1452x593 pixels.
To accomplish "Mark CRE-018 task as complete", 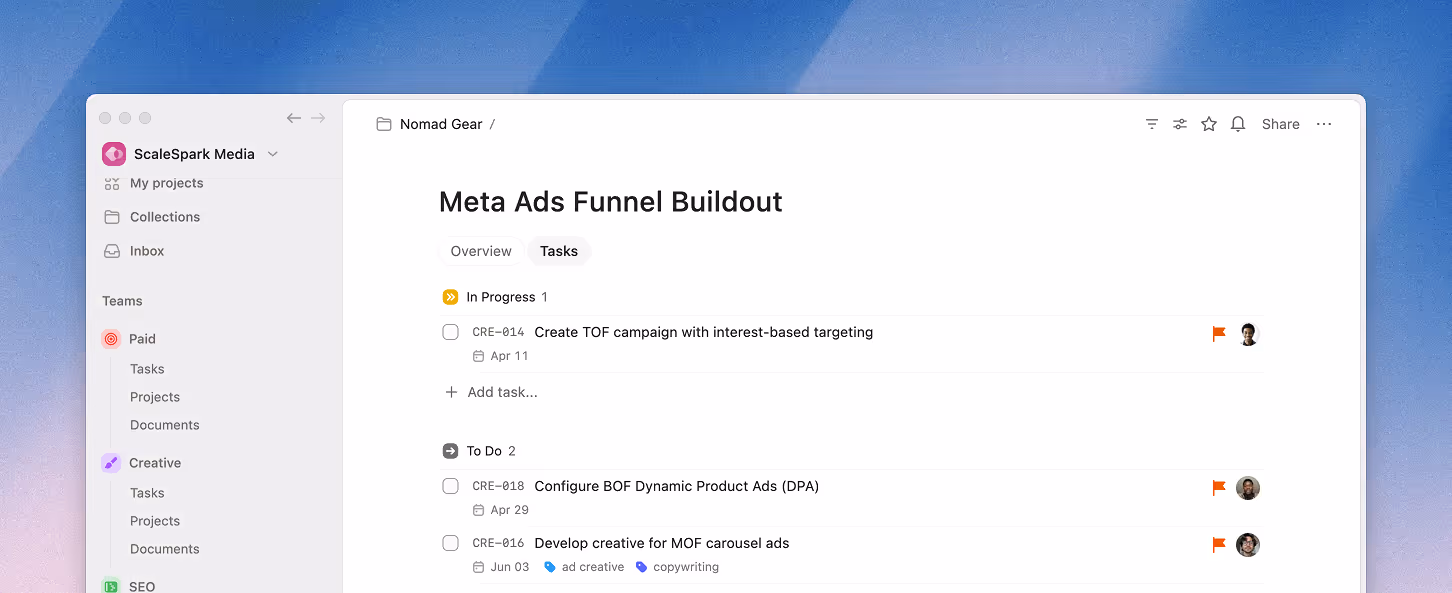I will pos(451,486).
